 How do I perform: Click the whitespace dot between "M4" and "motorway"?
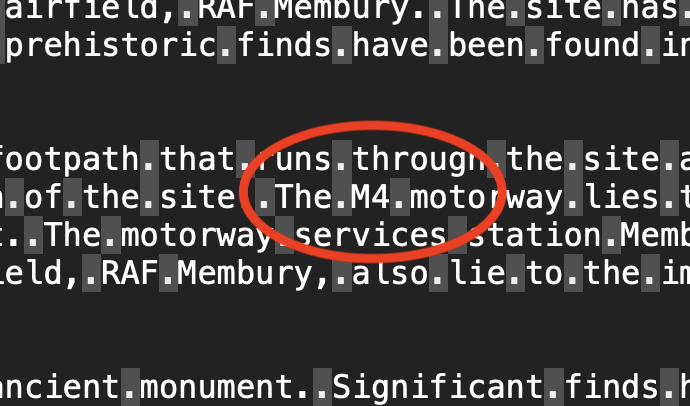click(x=400, y=197)
